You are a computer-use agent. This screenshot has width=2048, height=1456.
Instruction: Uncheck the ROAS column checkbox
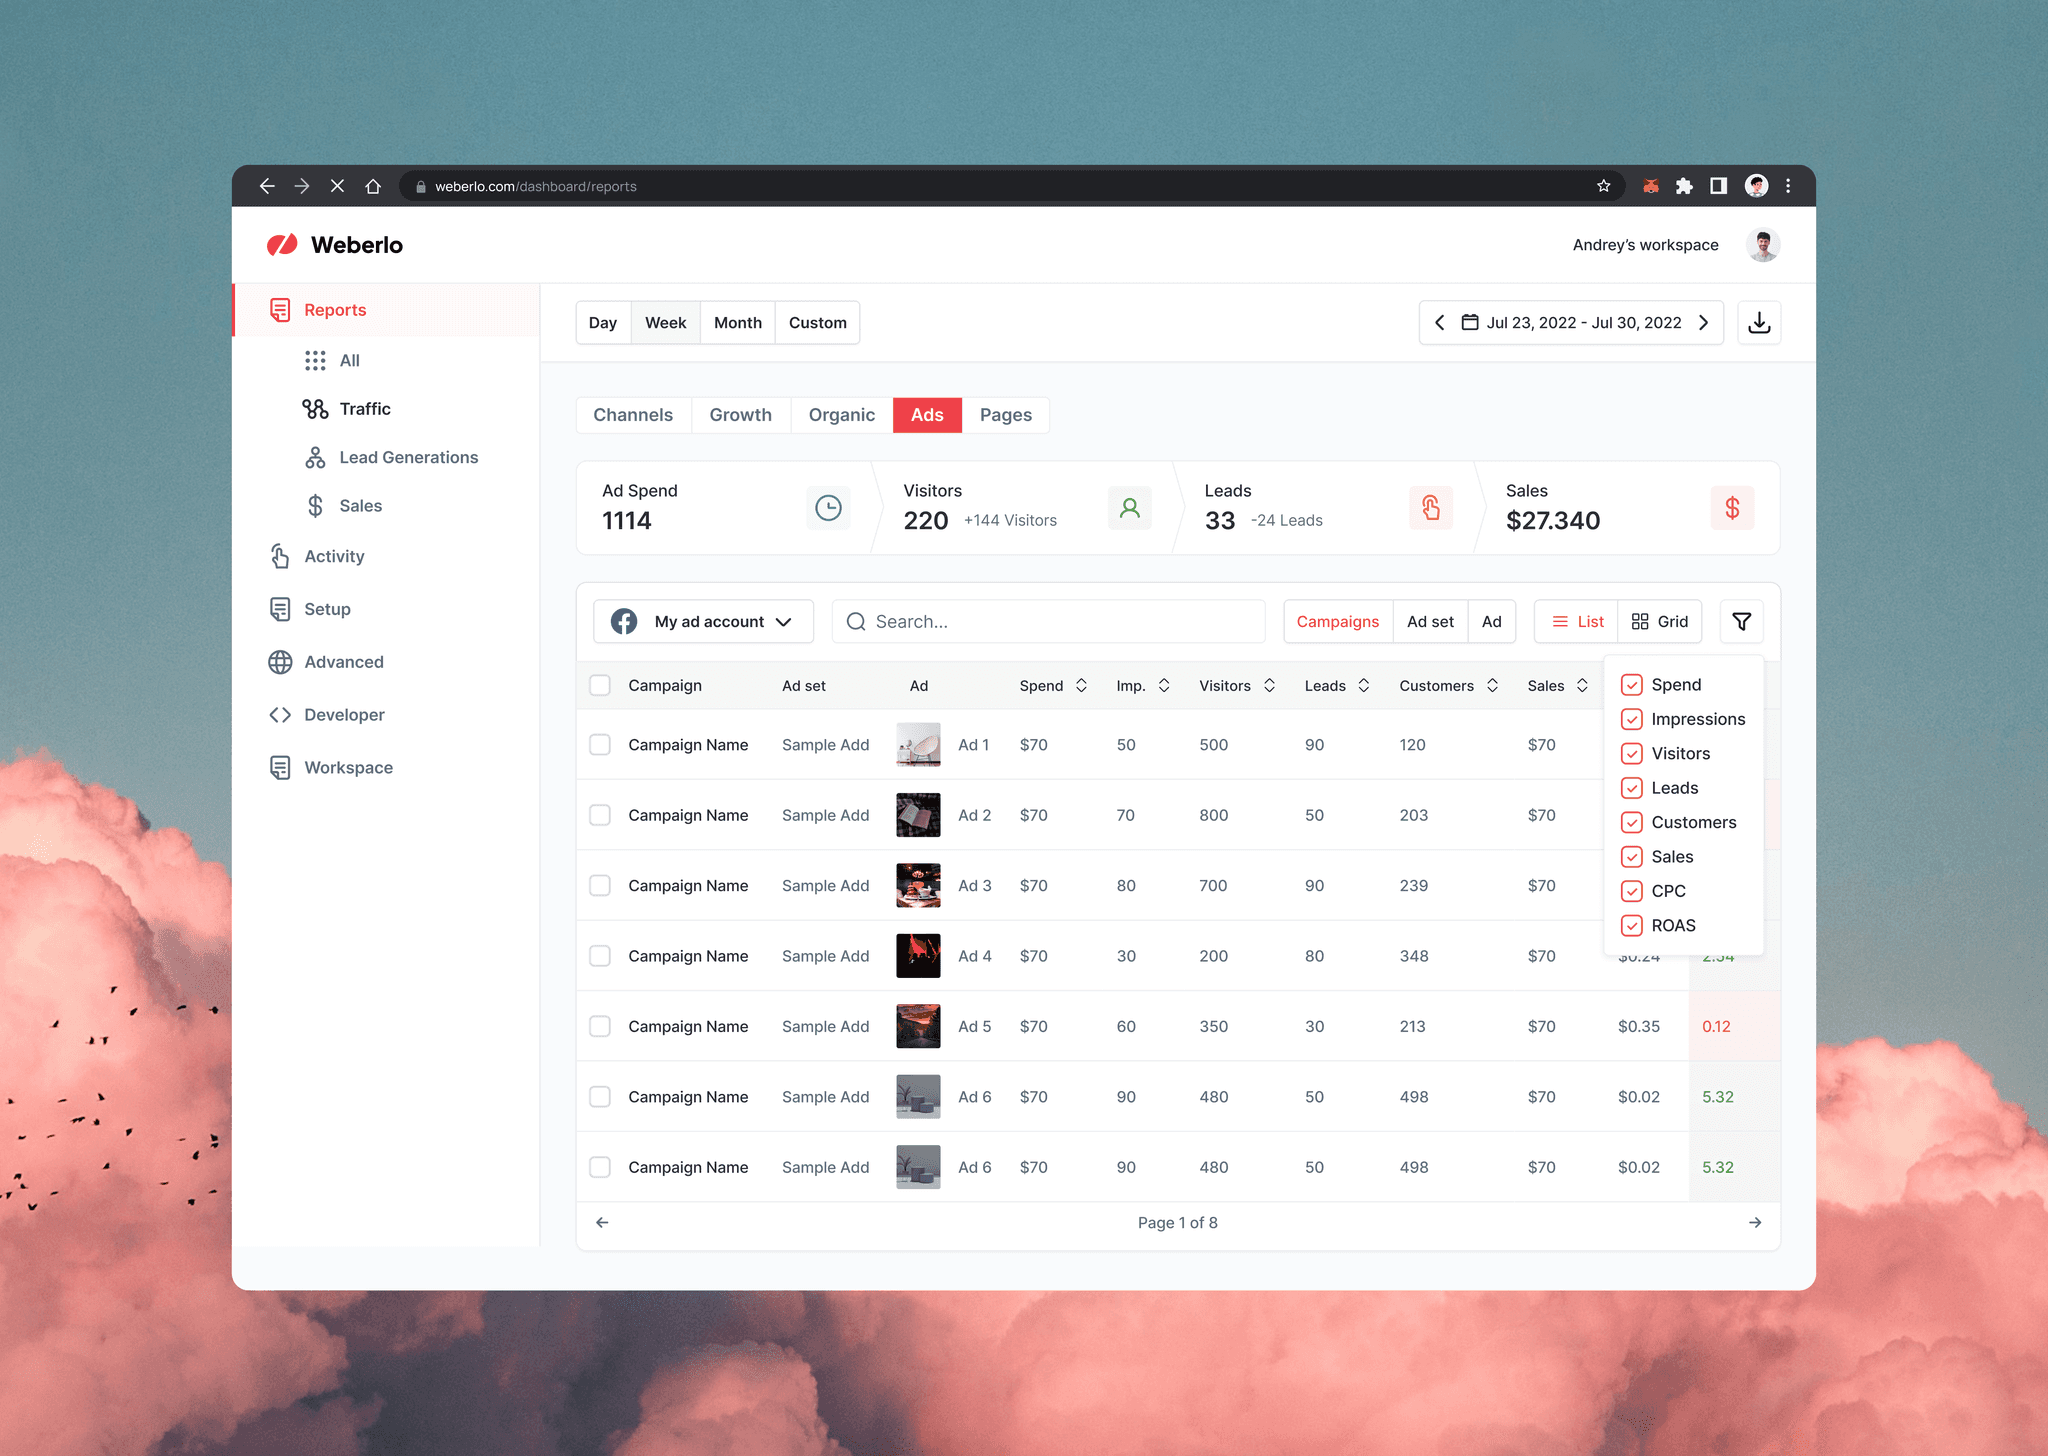pyautogui.click(x=1631, y=925)
